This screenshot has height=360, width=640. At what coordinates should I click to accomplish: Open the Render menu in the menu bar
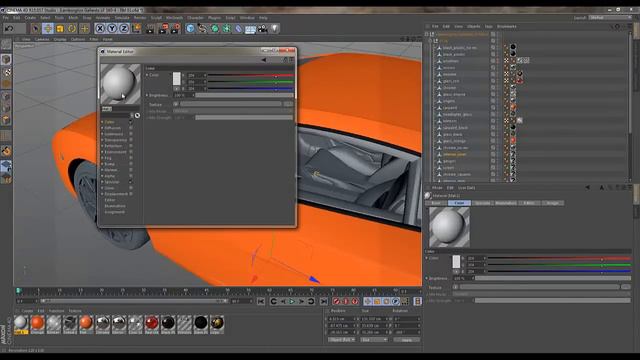140,18
